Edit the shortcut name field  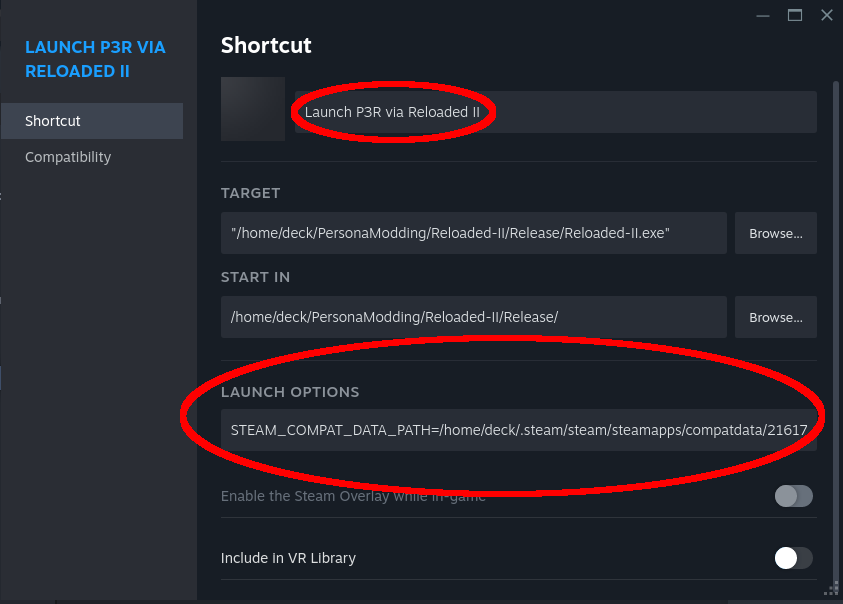555,112
